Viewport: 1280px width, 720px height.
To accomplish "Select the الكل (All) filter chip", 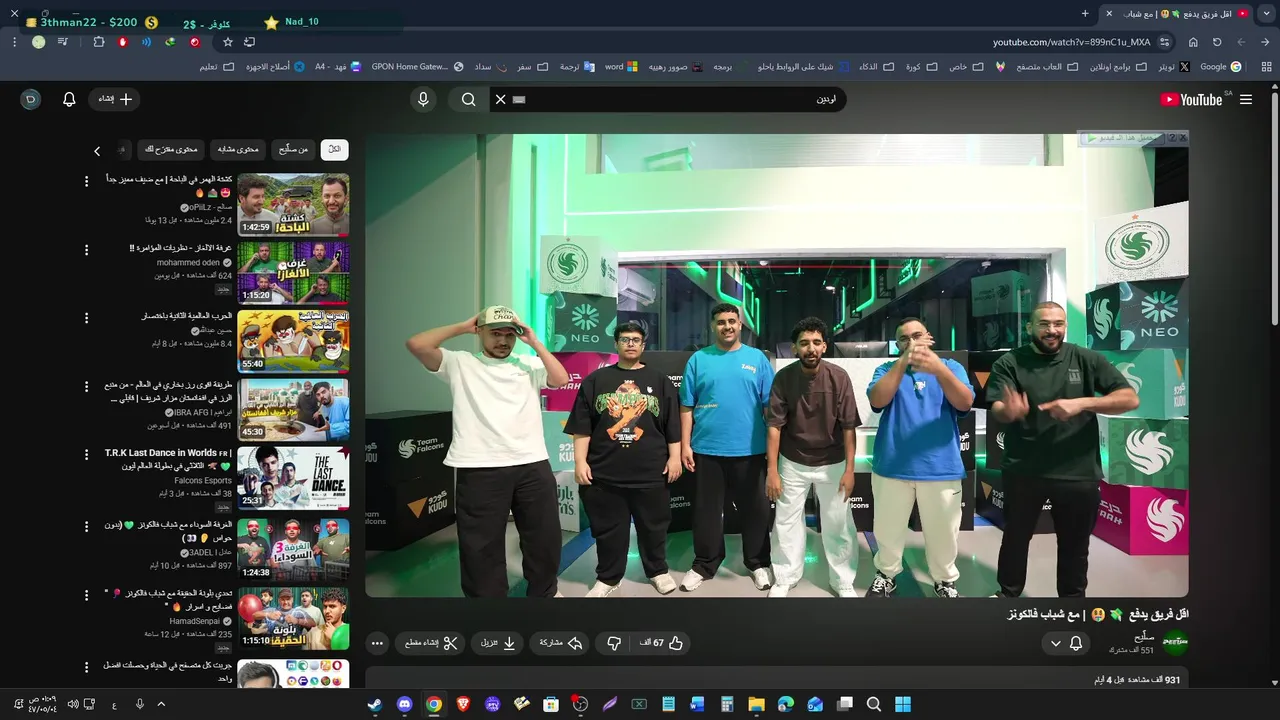I will coord(334,149).
